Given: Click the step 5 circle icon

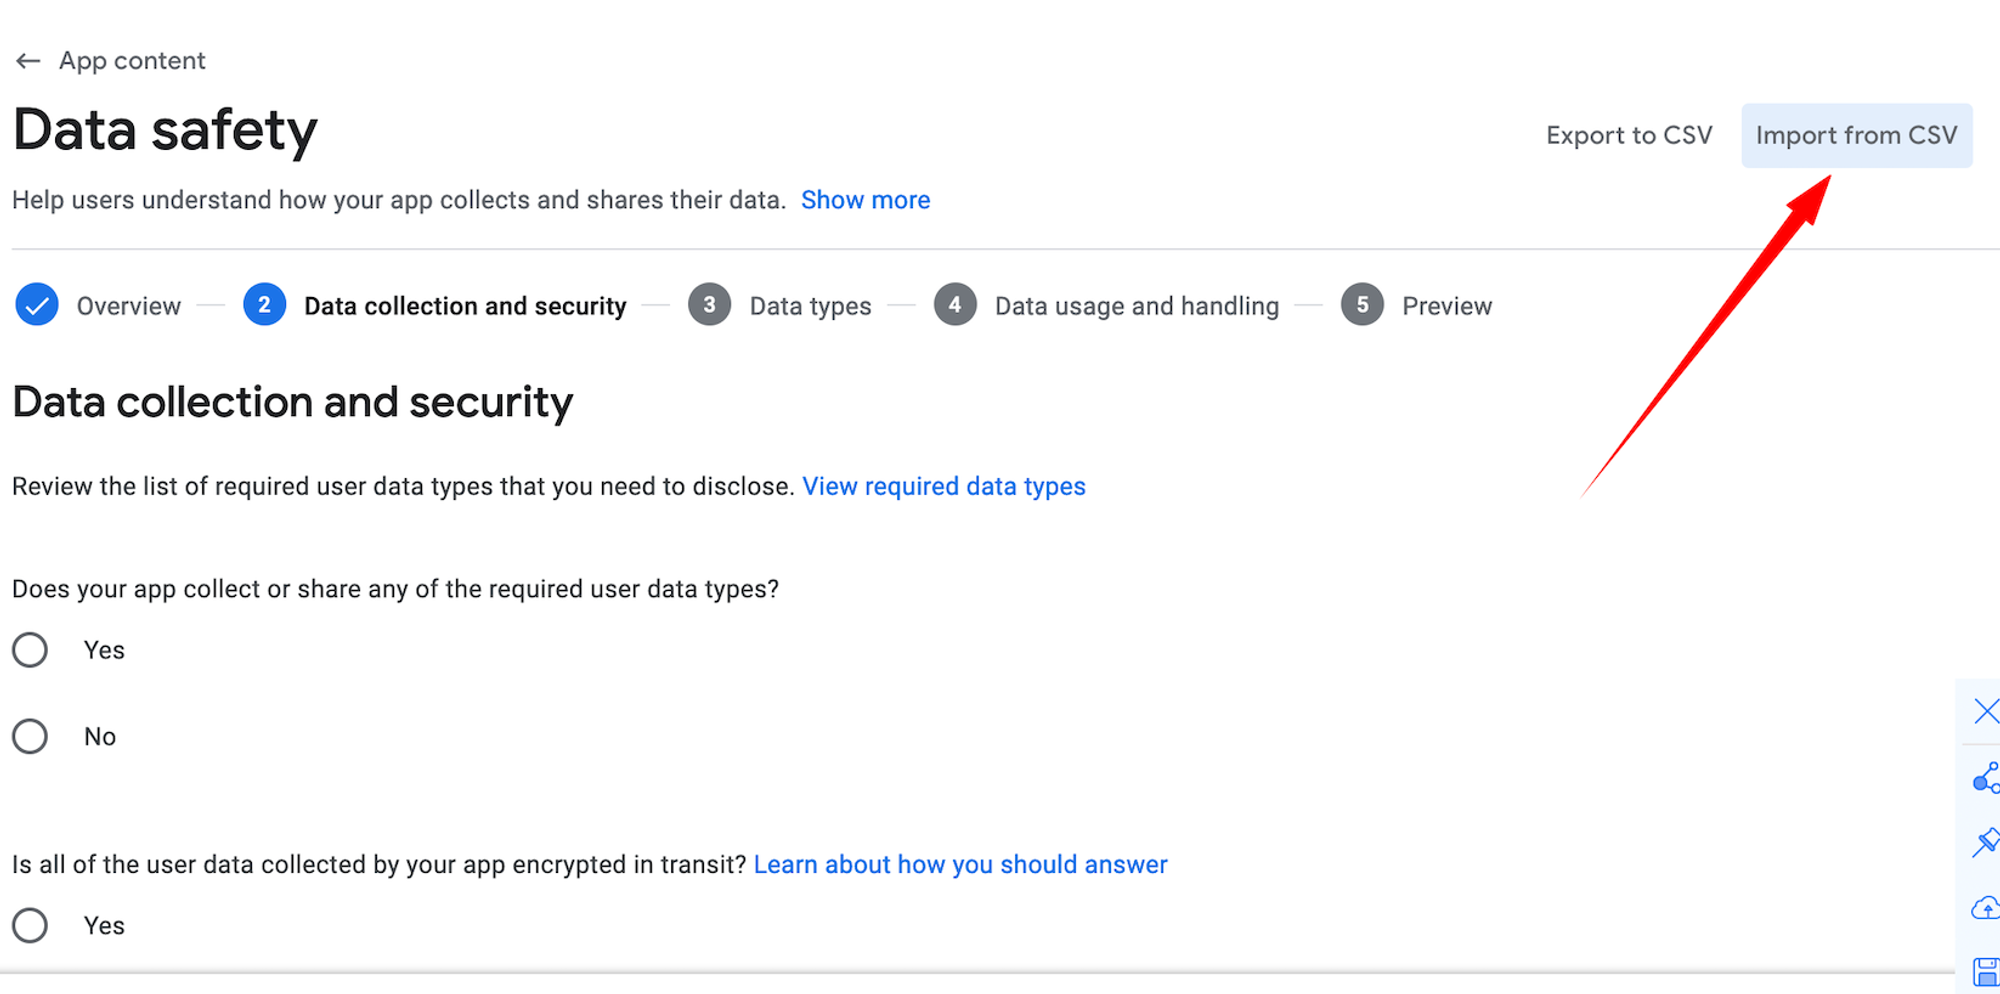Looking at the screenshot, I should 1362,305.
